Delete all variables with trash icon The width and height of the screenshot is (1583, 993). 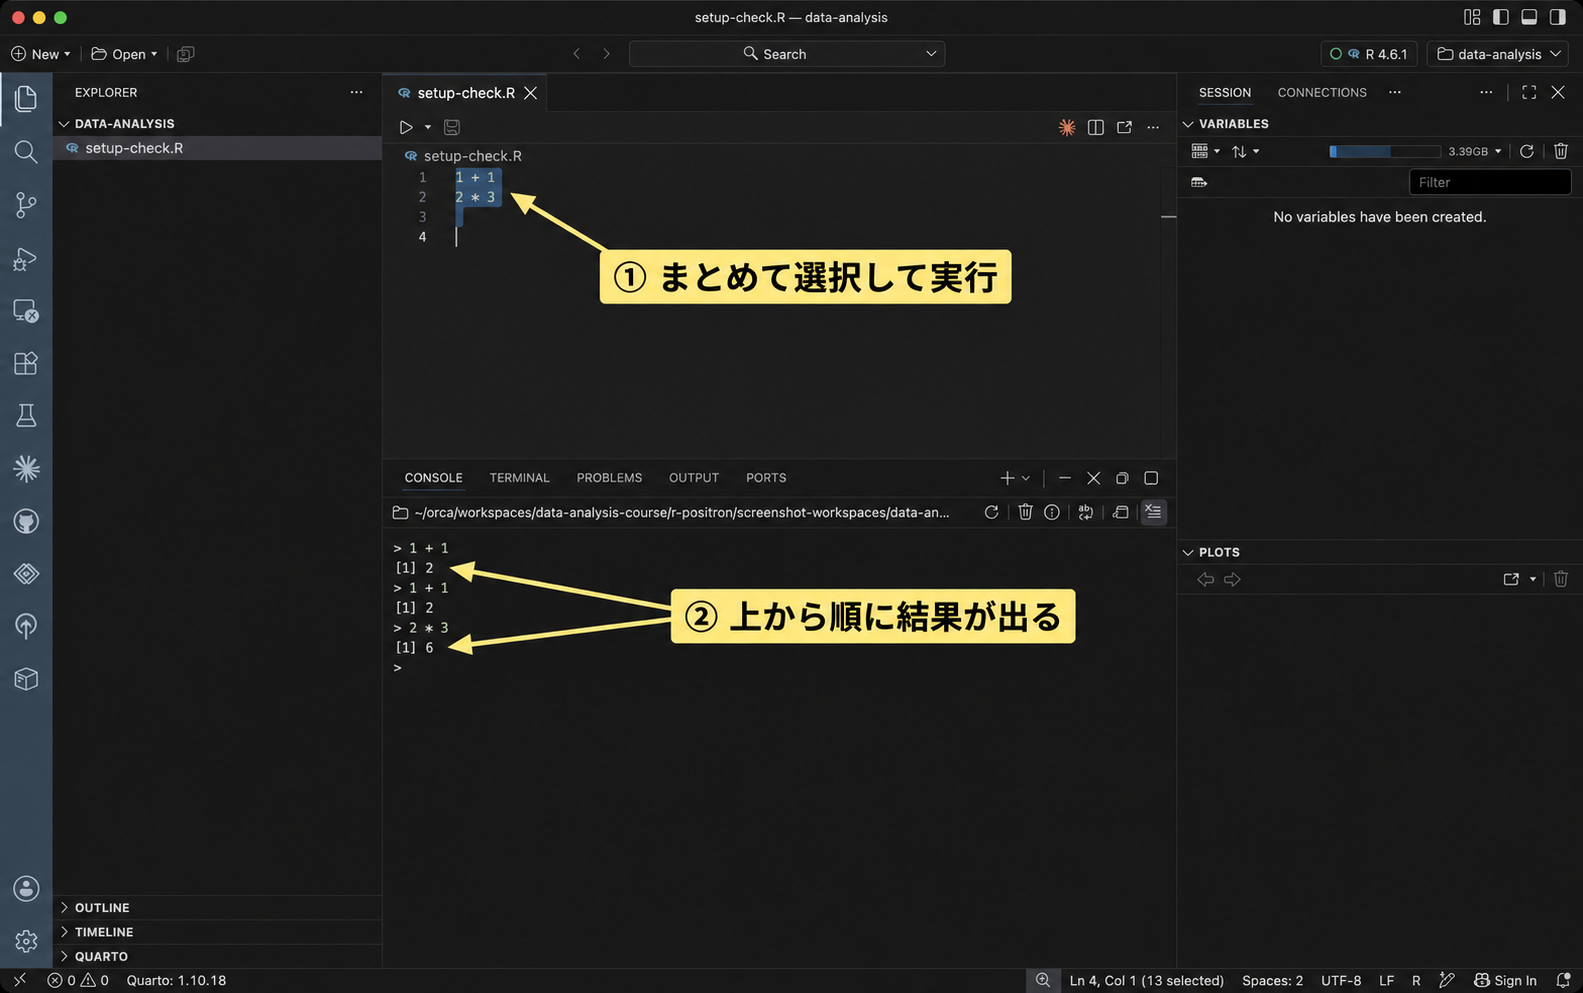(x=1561, y=151)
